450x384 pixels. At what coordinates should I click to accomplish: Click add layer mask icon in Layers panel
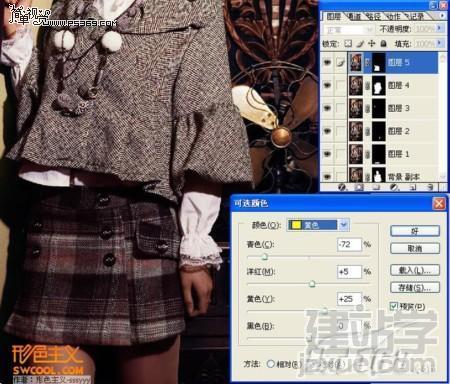pos(359,187)
